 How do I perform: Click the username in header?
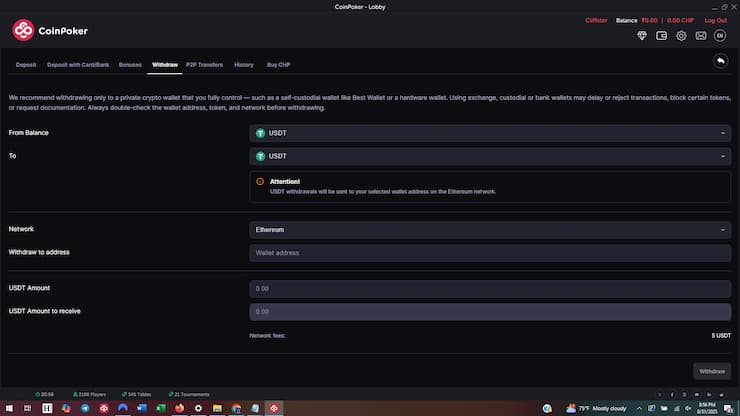pyautogui.click(x=596, y=20)
